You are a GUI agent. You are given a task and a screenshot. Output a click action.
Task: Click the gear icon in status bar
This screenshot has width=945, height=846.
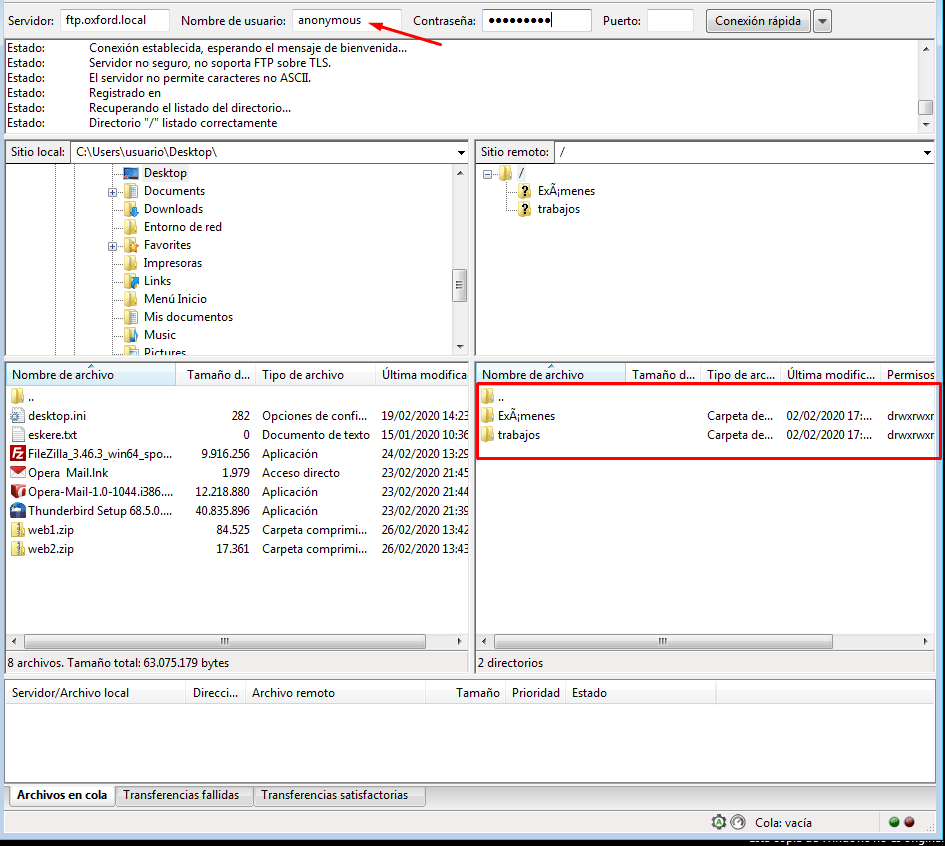tap(718, 822)
